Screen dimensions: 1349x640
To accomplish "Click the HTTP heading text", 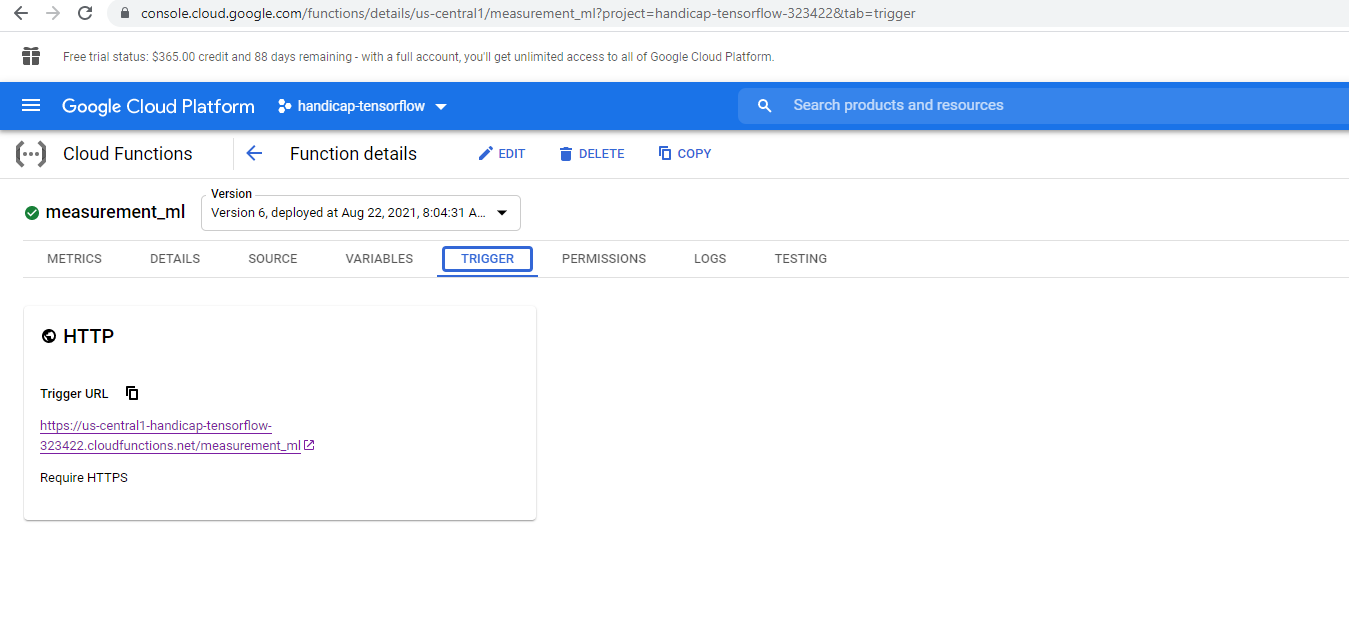I will click(89, 337).
